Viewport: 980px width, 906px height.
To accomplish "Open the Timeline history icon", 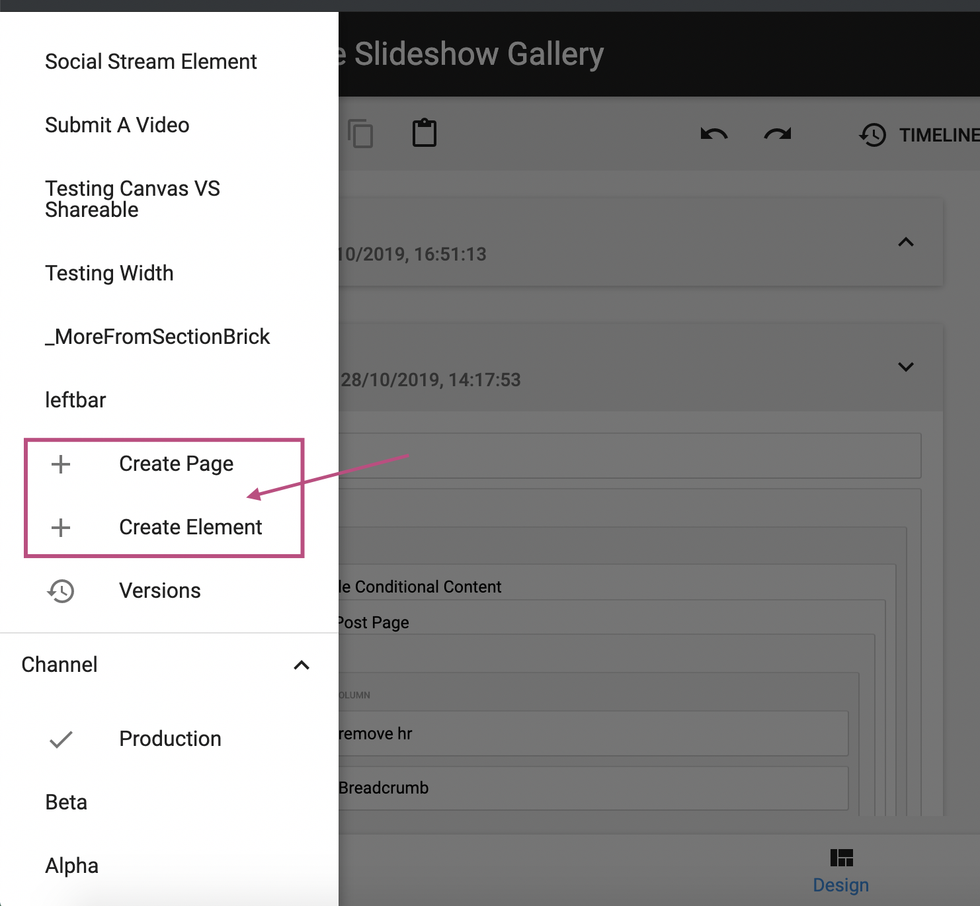I will click(873, 135).
